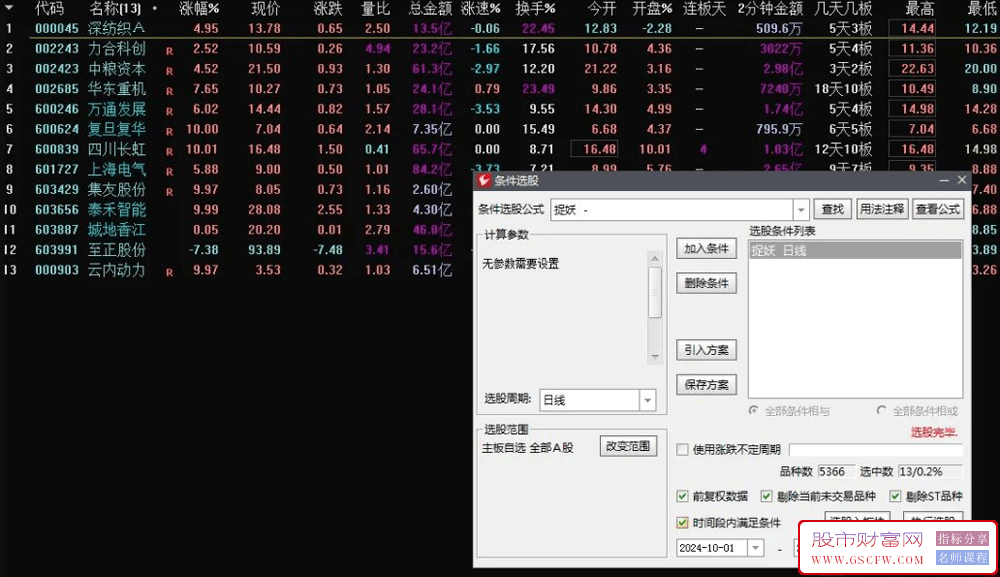The height and width of the screenshot is (577, 1000).
Task: Open the header dropdown arrow above row numbers
Action: (9, 8)
